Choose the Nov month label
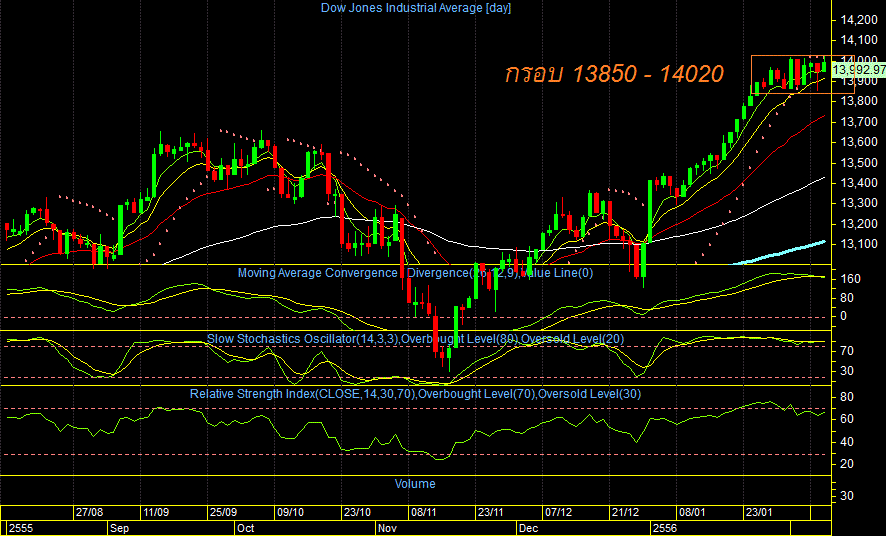This screenshot has height=536, width=886. tap(388, 528)
